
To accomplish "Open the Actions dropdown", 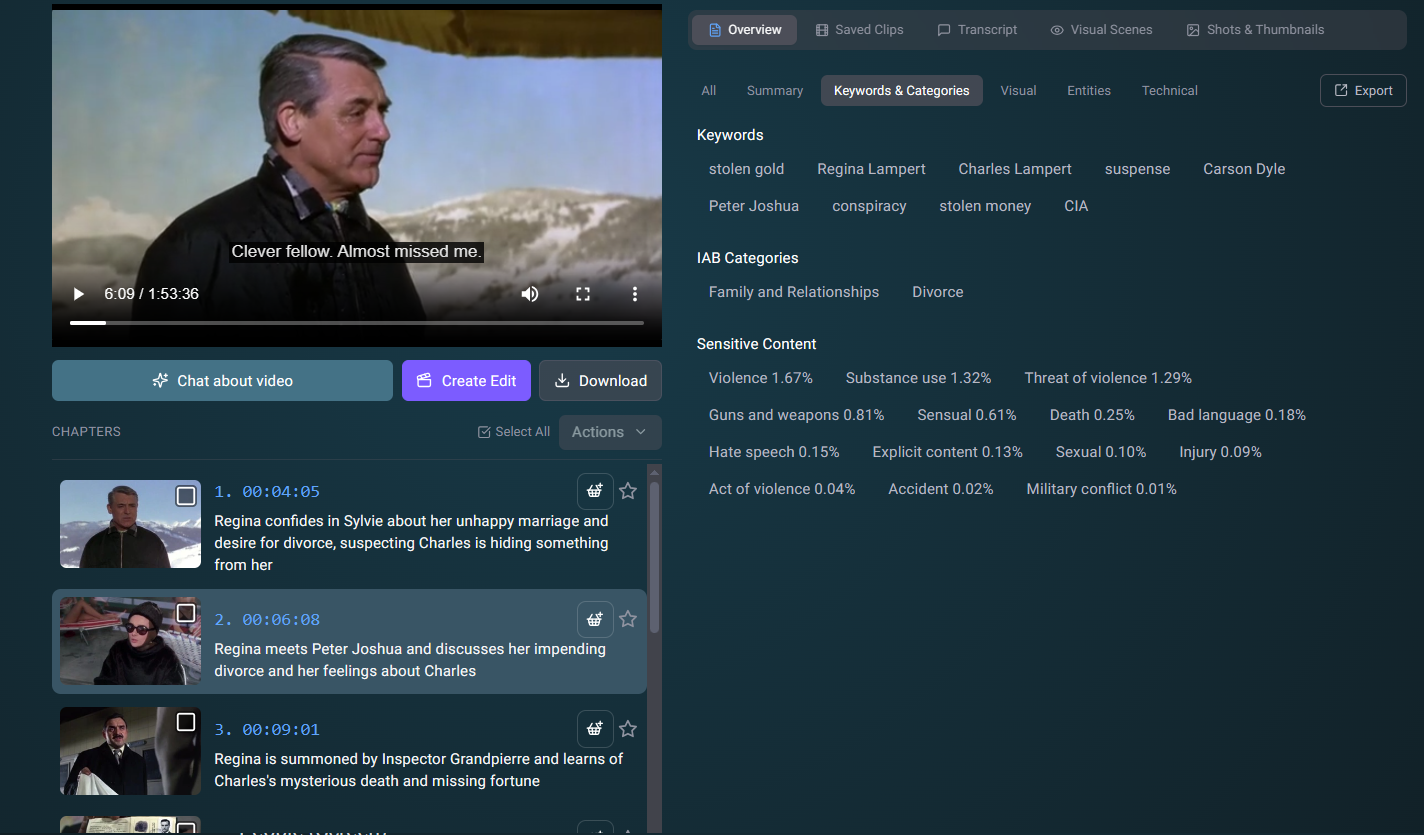I will coord(610,432).
